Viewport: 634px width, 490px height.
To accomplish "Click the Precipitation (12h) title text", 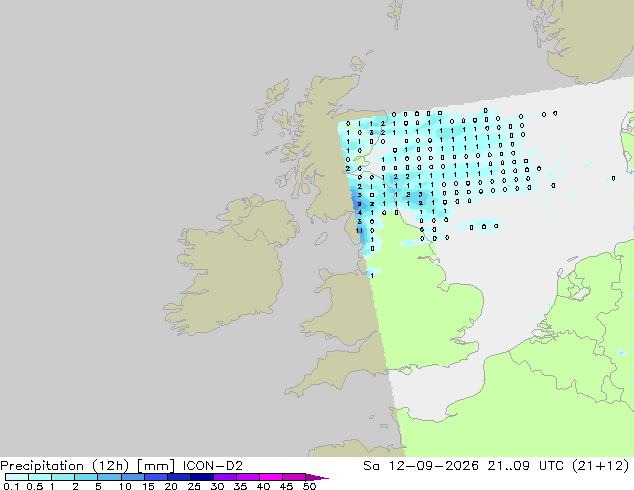I will pos(65,466).
